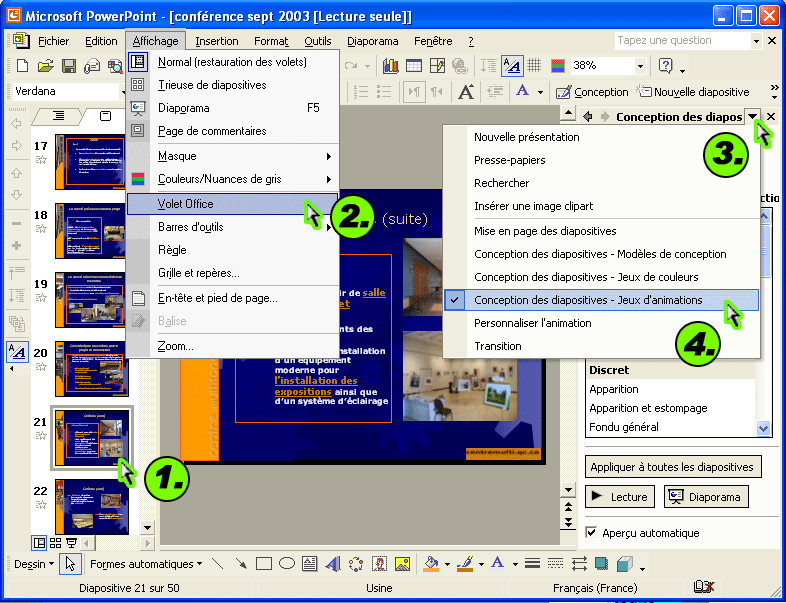Choose Trieuse de diapositives in Affichage menu
786x603 pixels.
coord(233,85)
